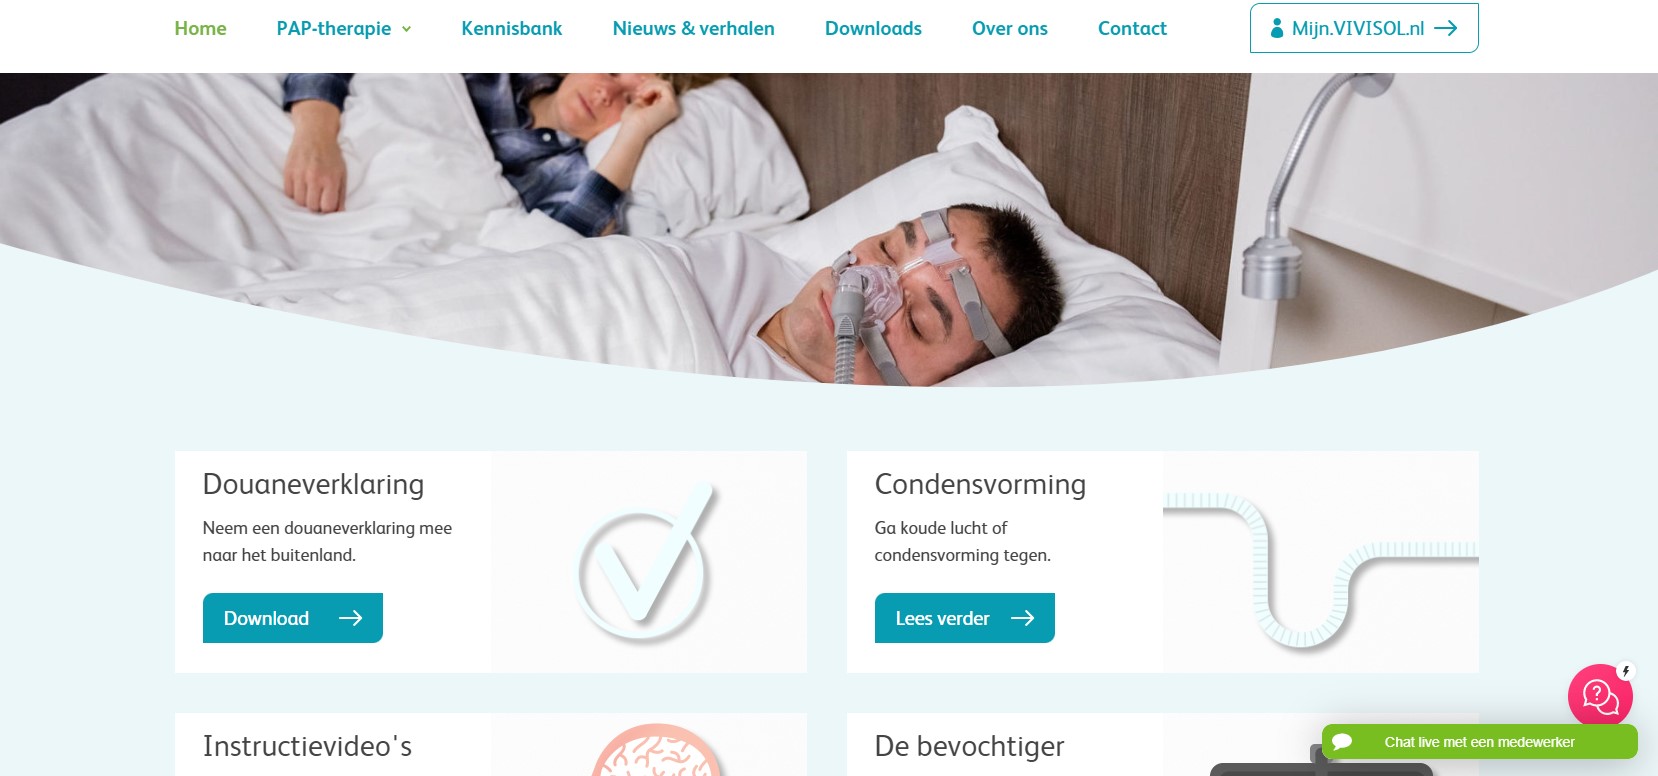Click the Condensvorming heading

pyautogui.click(x=980, y=484)
